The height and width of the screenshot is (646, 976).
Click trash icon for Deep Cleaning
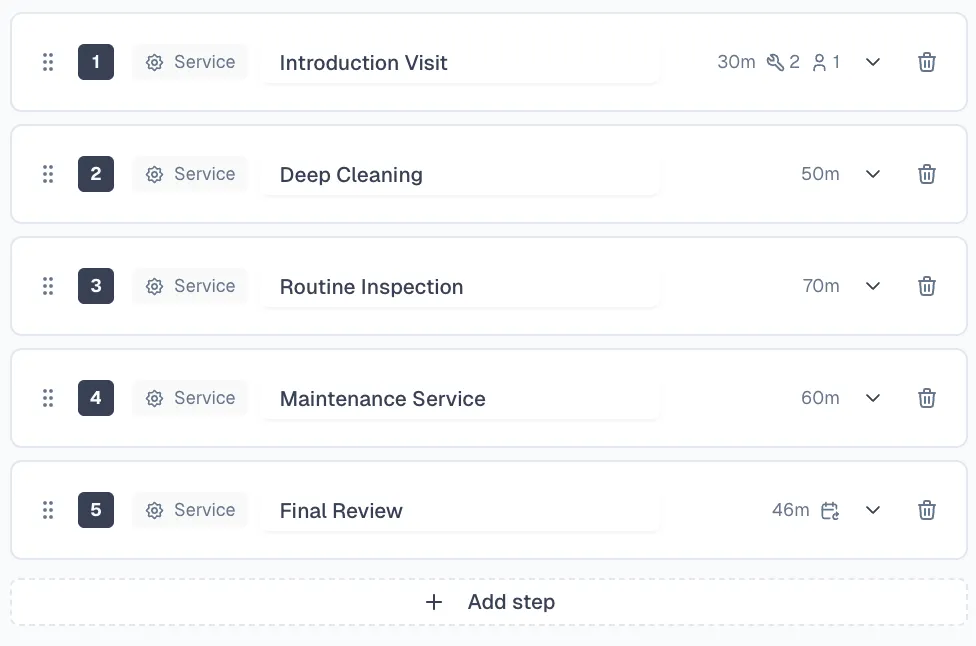coord(927,174)
